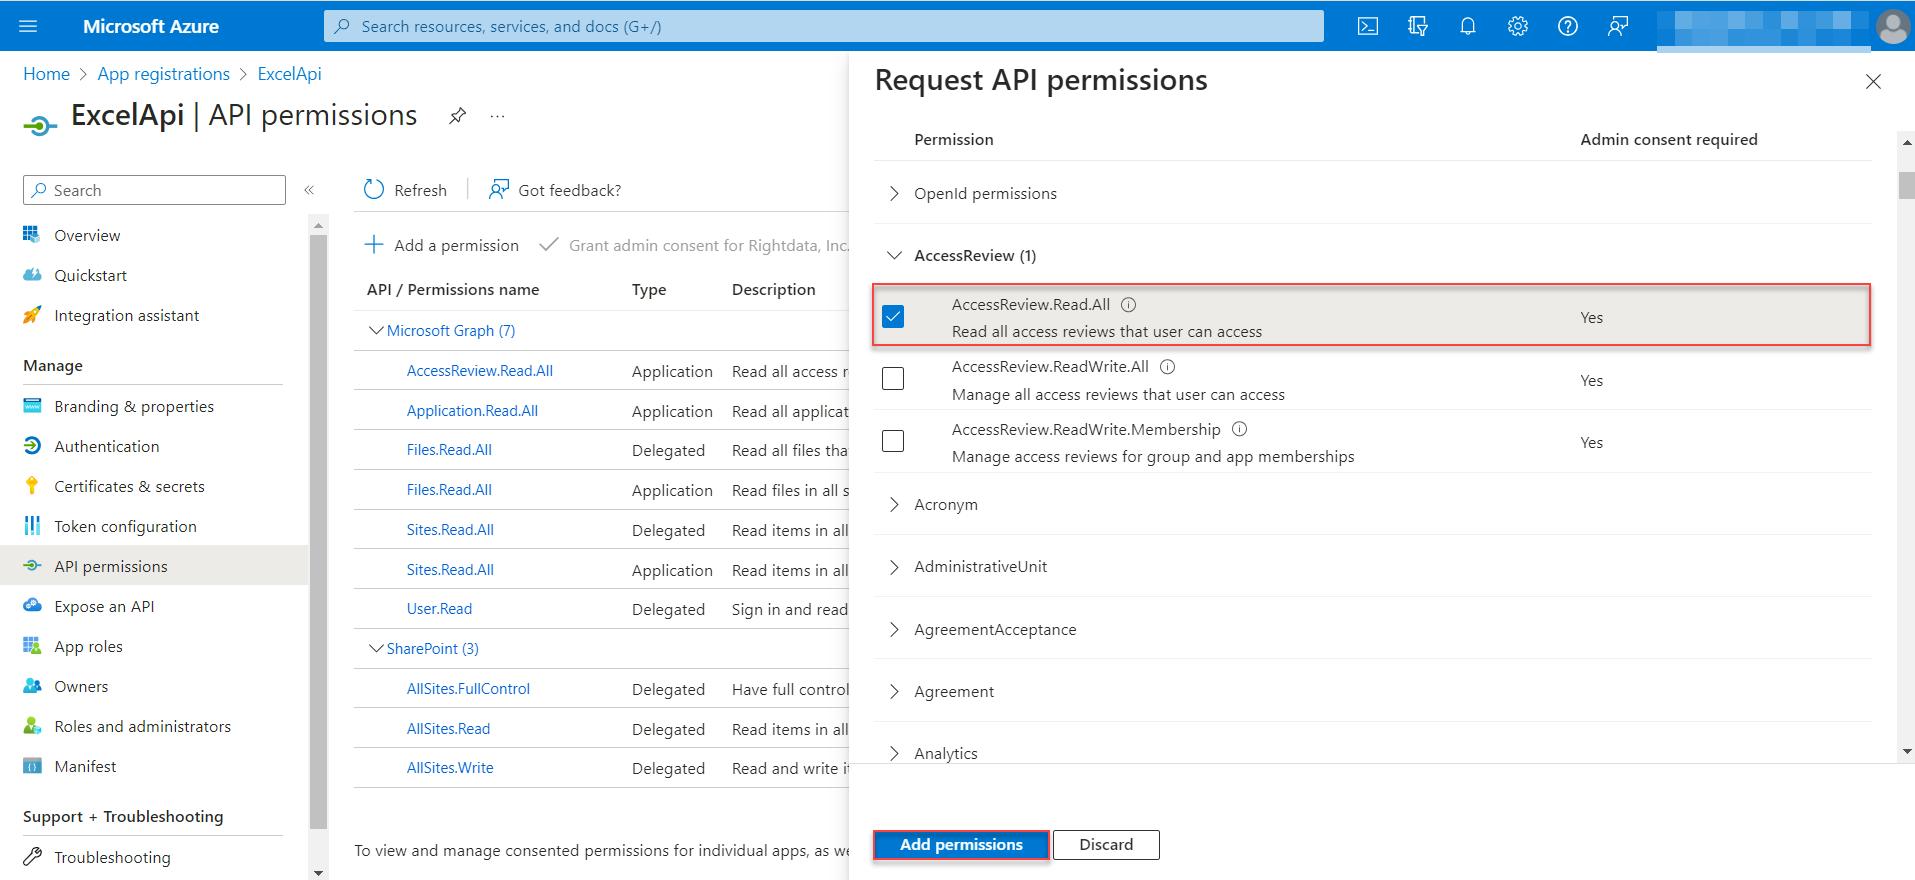
Task: Pin the ExcelApi API permissions page
Action: 457,116
